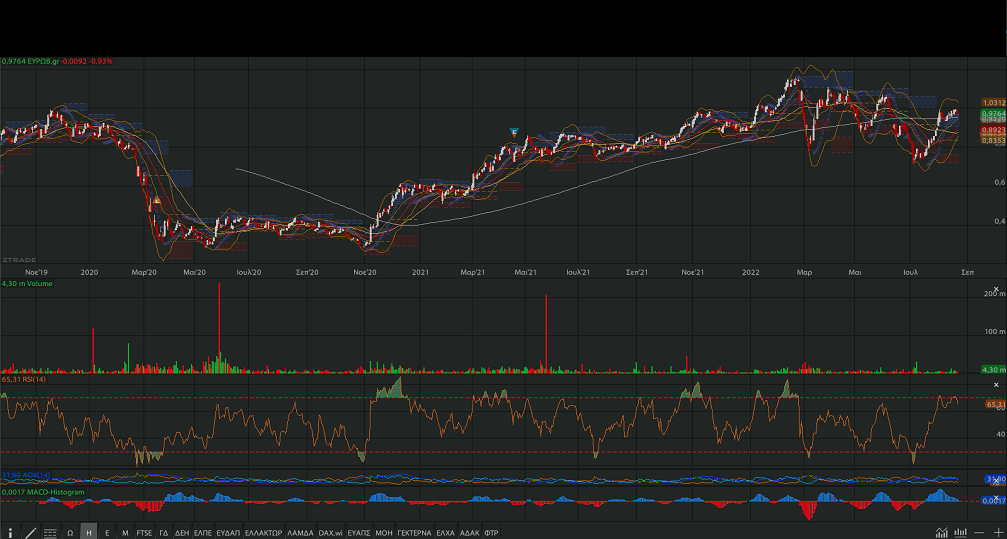Zoom out with the minus icon
1007x539 pixels.
pos(980,532)
